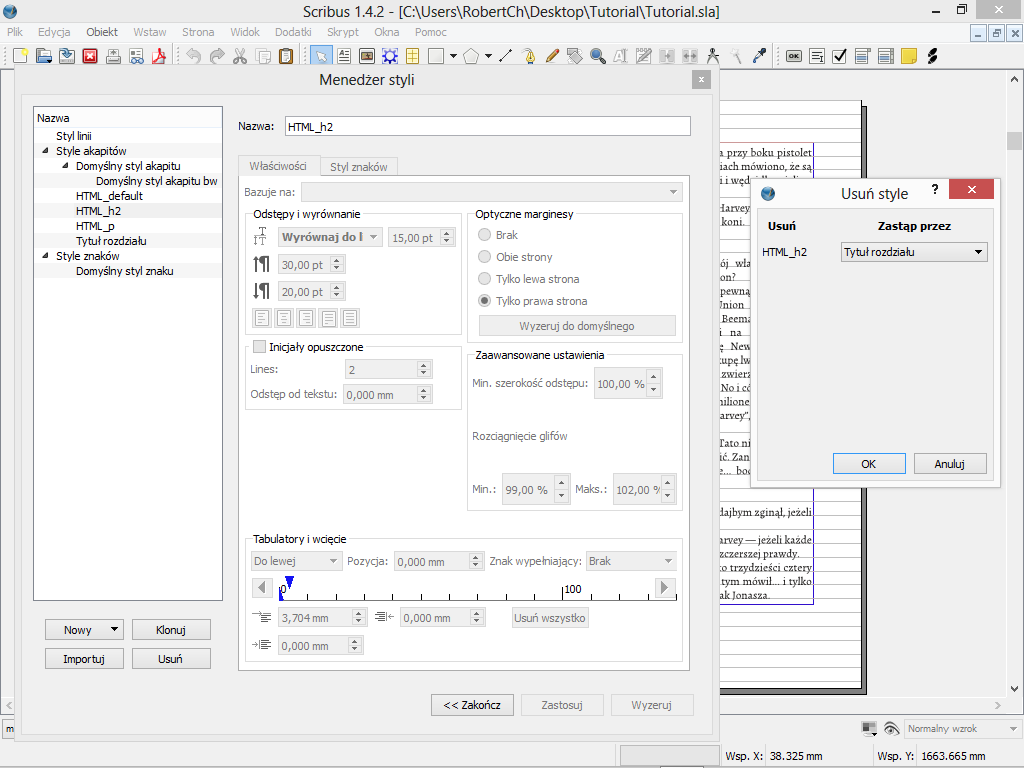The height and width of the screenshot is (768, 1024).
Task: Choose the Insert Render Frame tool
Action: pyautogui.click(x=389, y=56)
